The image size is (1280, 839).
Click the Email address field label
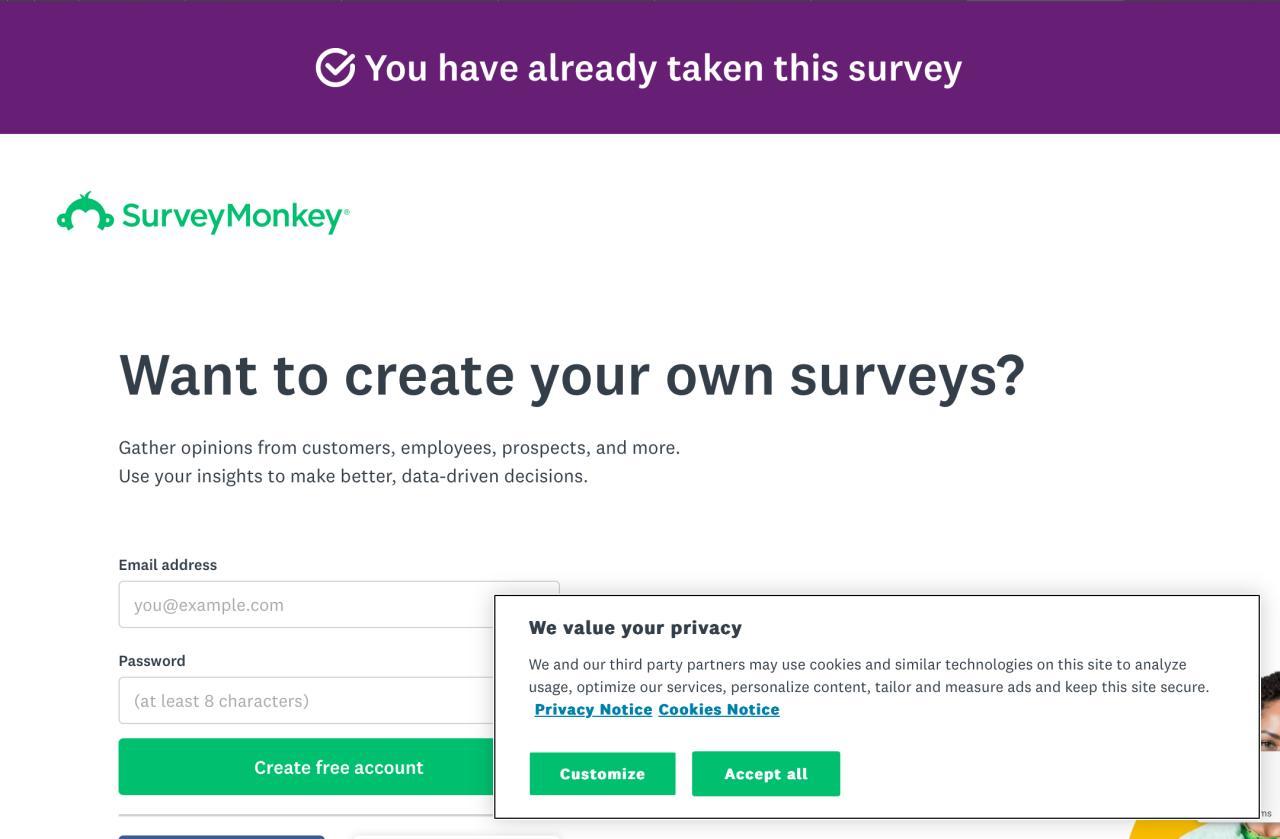168,565
